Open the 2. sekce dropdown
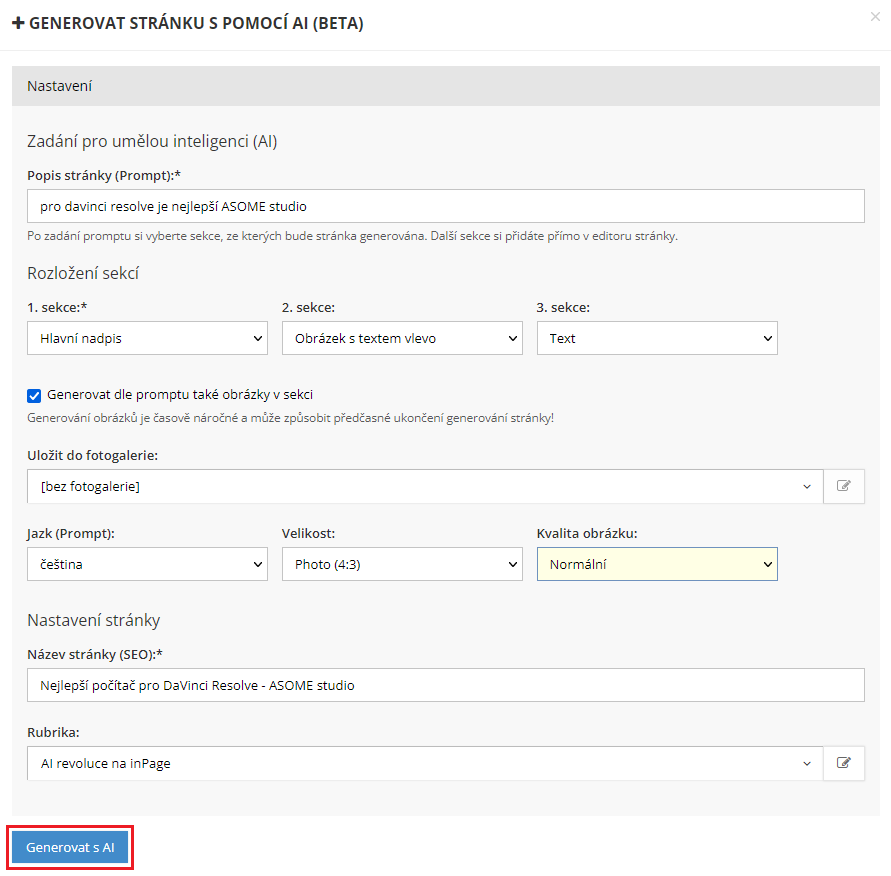Viewport: 891px width, 876px height. (x=402, y=338)
